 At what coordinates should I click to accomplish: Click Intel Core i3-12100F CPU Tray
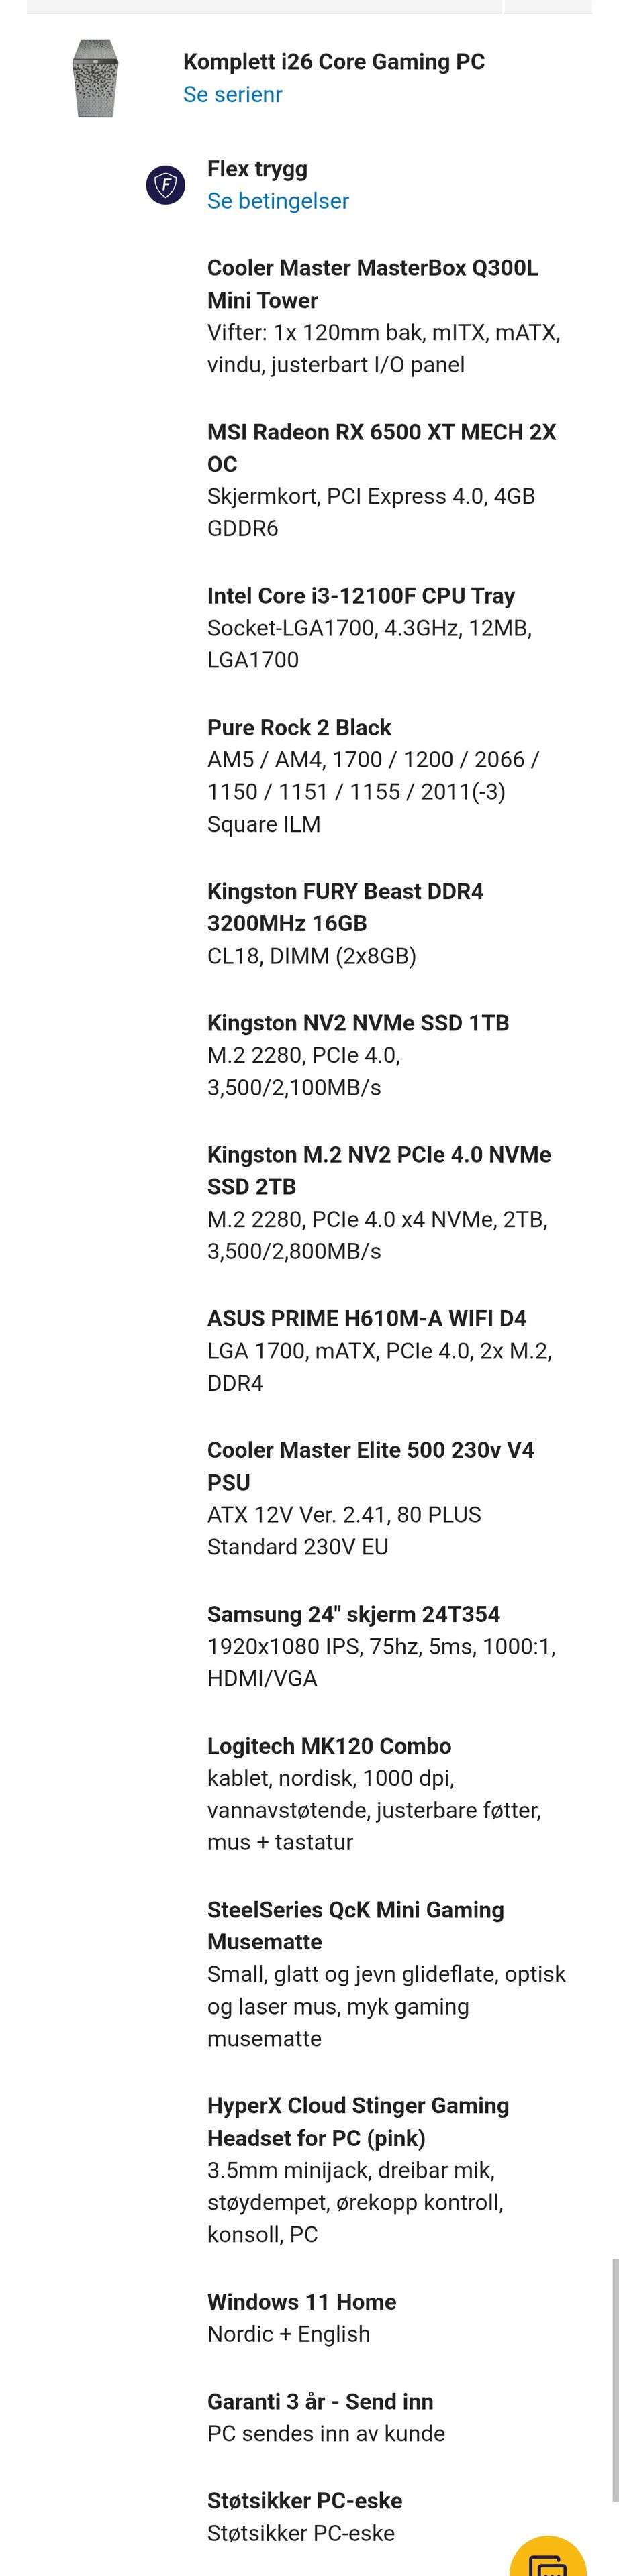361,595
